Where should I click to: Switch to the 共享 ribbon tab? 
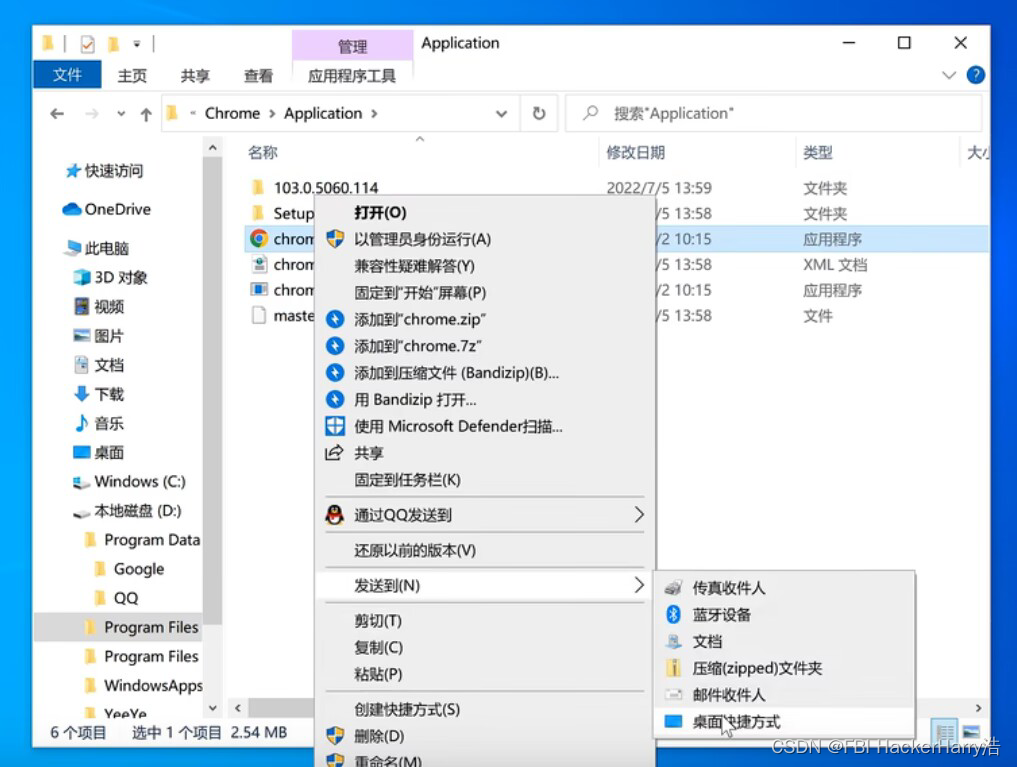(x=195, y=76)
